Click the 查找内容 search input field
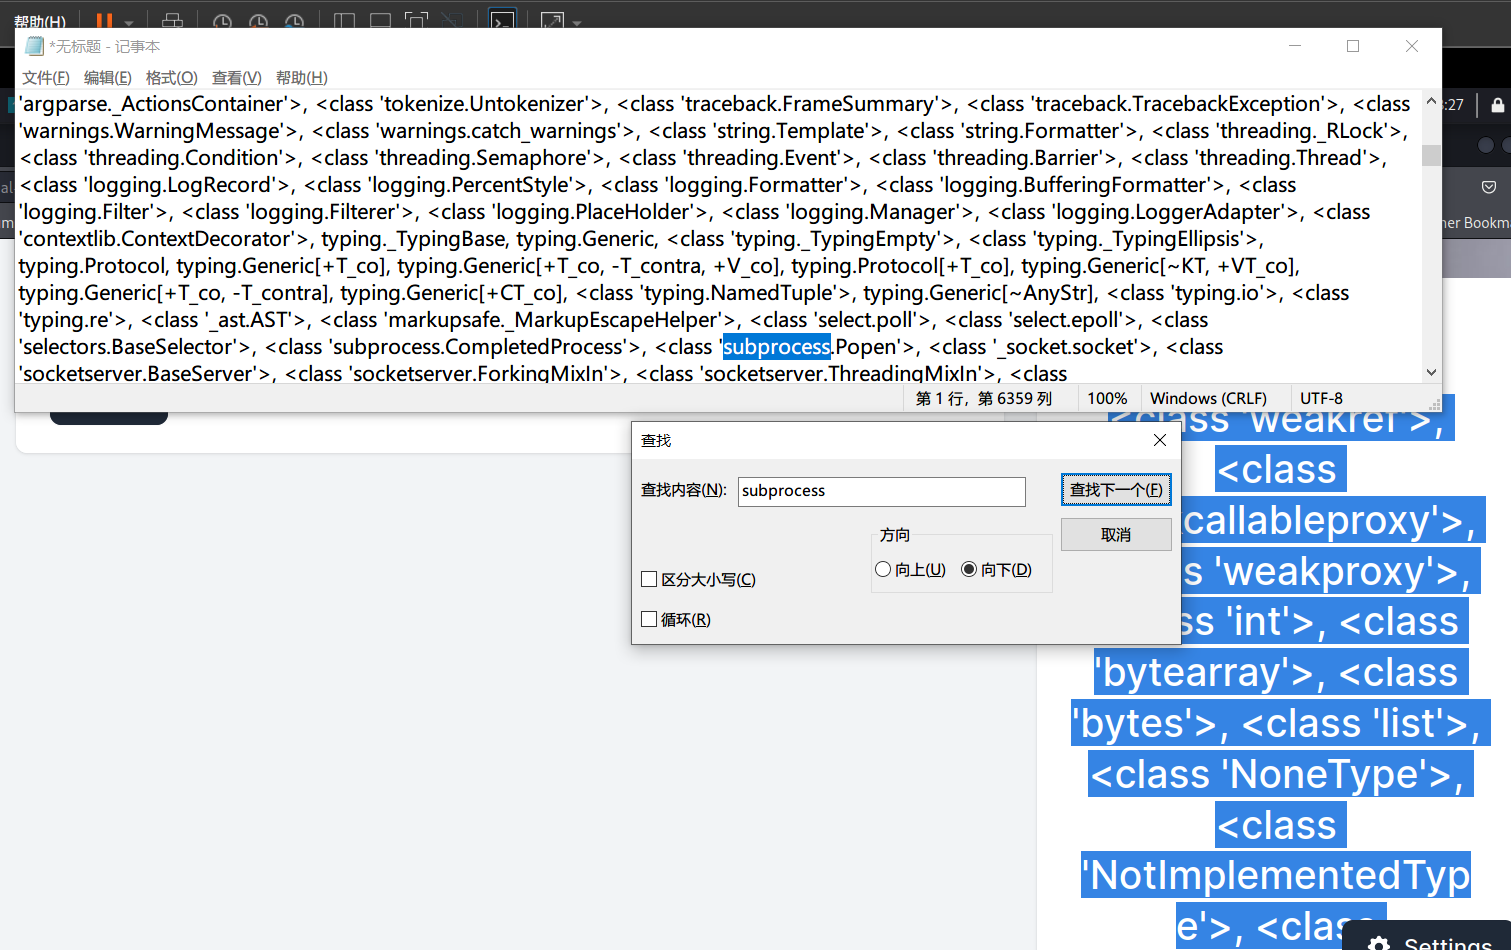This screenshot has height=950, width=1511. 882,491
